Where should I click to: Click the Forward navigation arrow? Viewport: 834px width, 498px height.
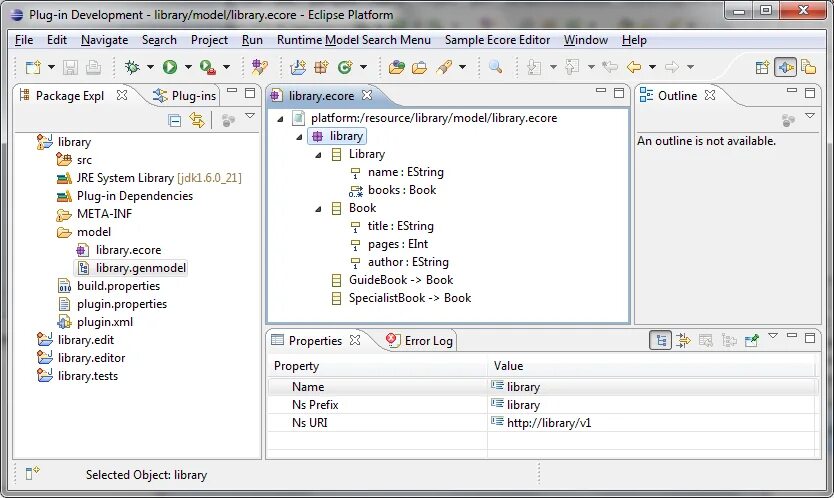(x=672, y=67)
